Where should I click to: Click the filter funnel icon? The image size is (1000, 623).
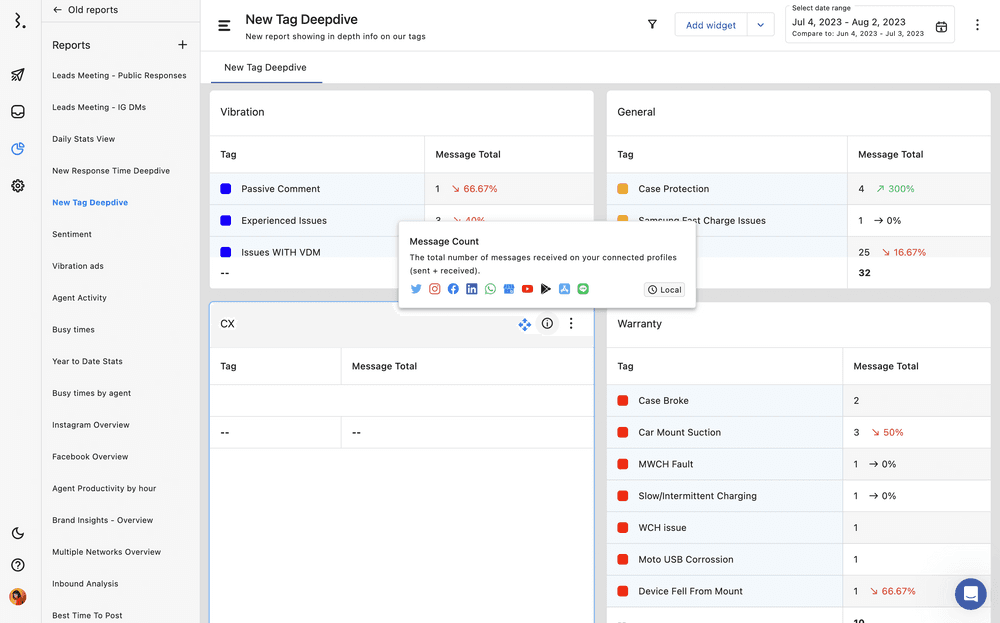pos(652,25)
